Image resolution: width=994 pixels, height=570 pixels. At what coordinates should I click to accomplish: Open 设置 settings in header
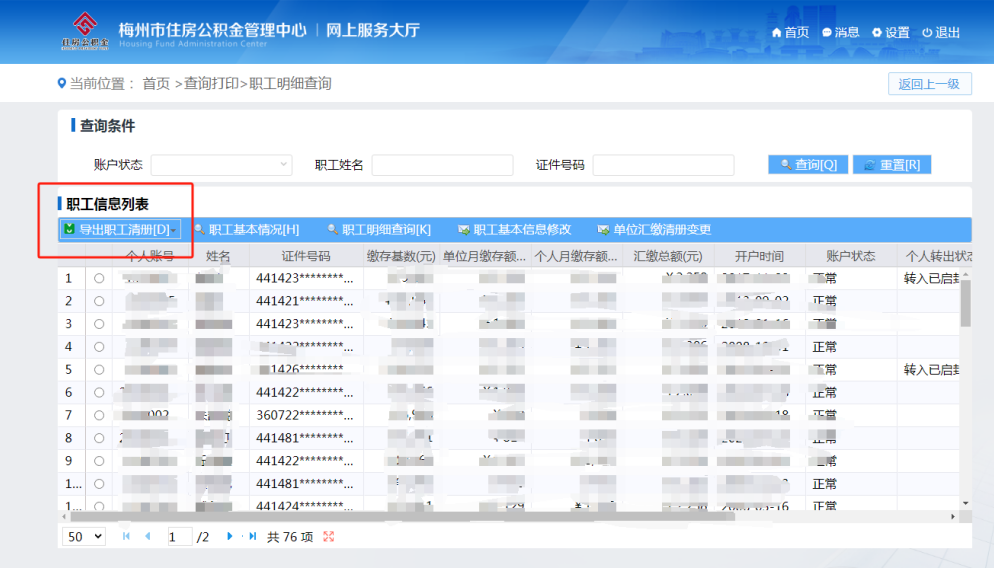[x=891, y=32]
